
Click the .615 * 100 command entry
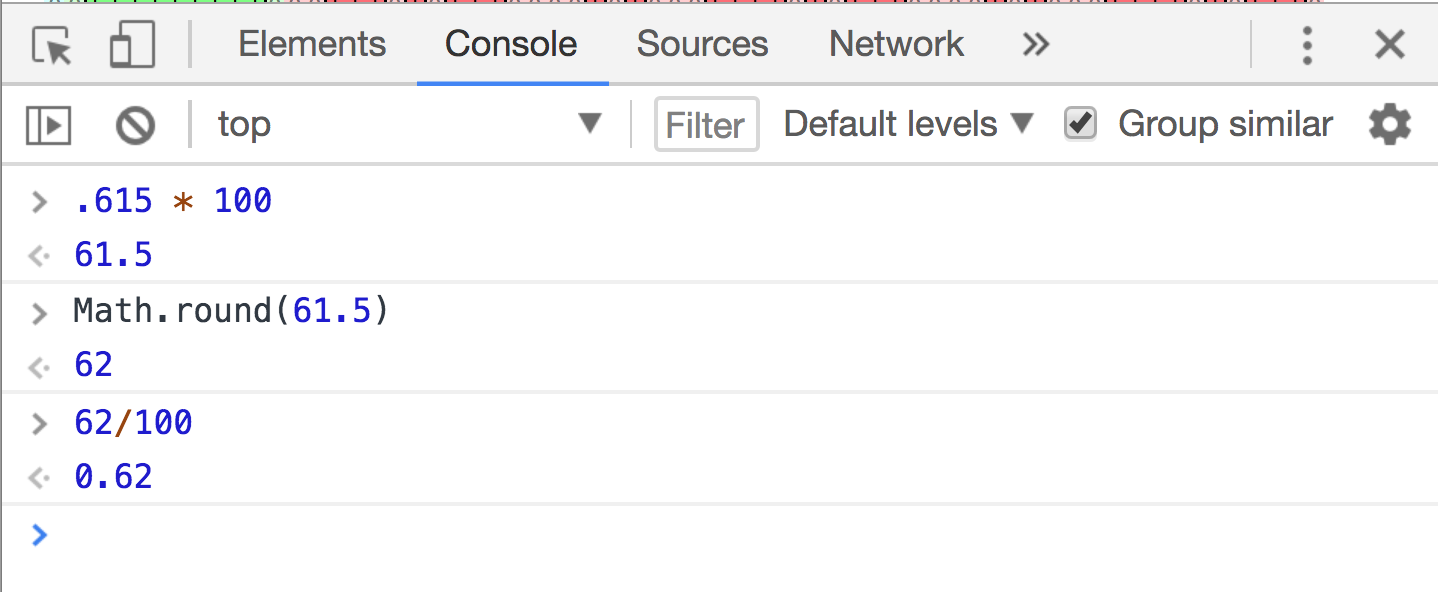[x=173, y=201]
